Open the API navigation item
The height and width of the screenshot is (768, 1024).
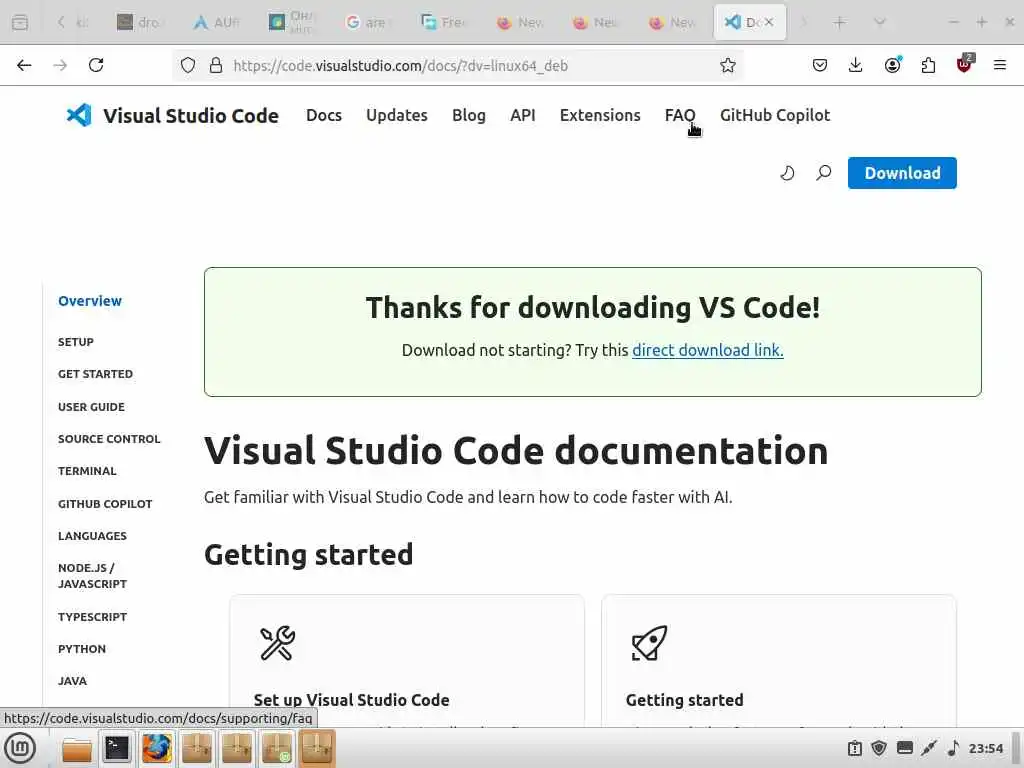[522, 116]
